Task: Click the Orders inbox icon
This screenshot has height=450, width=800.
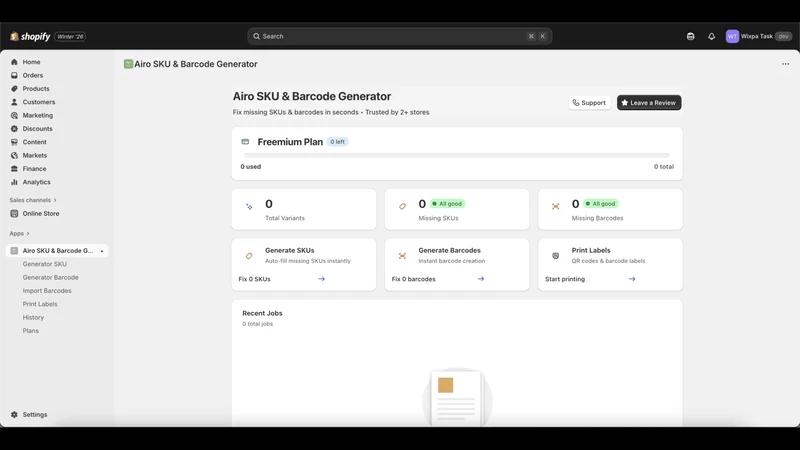Action: pyautogui.click(x=14, y=75)
